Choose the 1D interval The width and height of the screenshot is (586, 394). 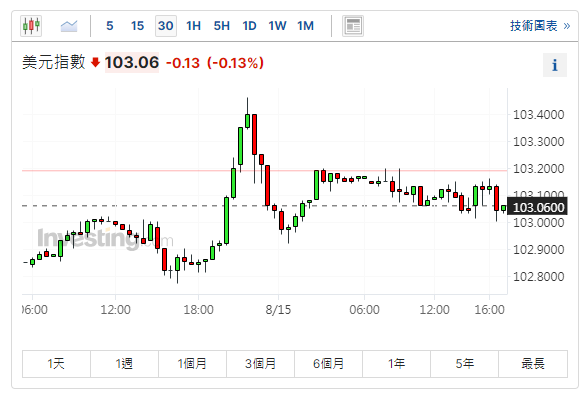coord(249,26)
